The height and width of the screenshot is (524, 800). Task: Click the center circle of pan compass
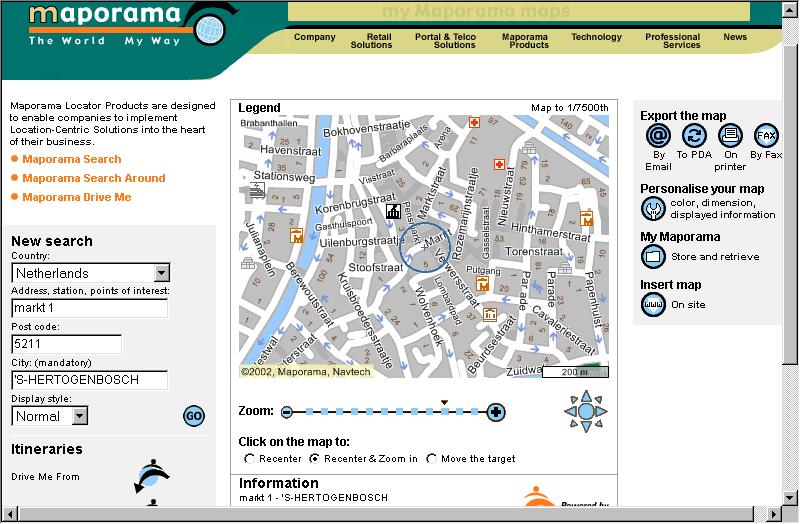pyautogui.click(x=586, y=411)
